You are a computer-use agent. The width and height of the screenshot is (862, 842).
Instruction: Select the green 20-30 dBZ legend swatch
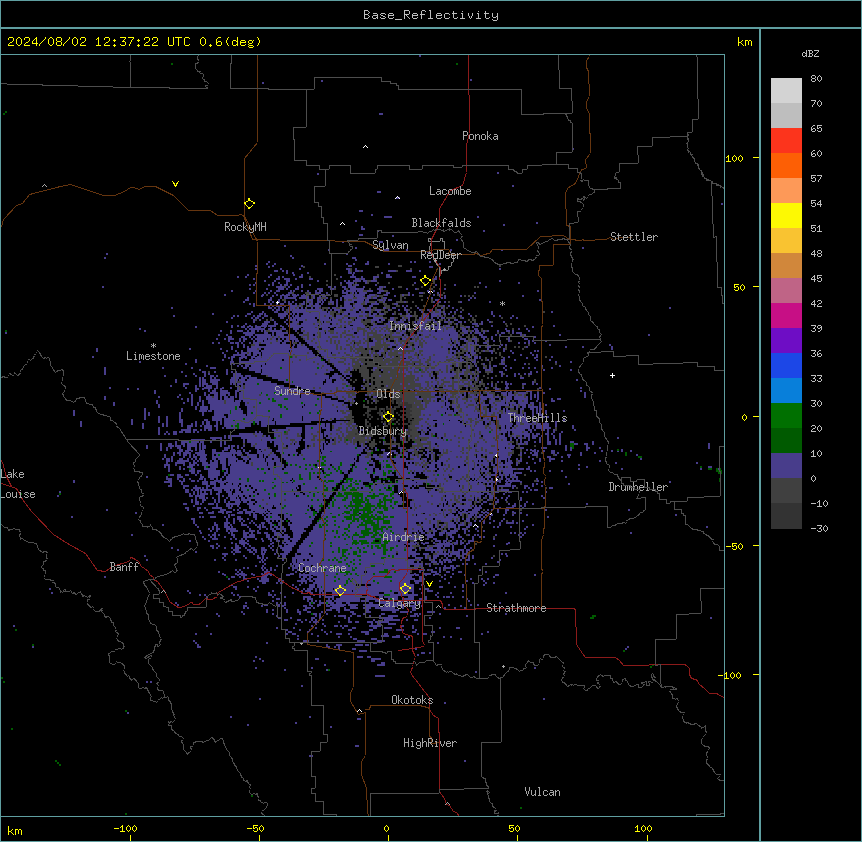click(x=786, y=416)
